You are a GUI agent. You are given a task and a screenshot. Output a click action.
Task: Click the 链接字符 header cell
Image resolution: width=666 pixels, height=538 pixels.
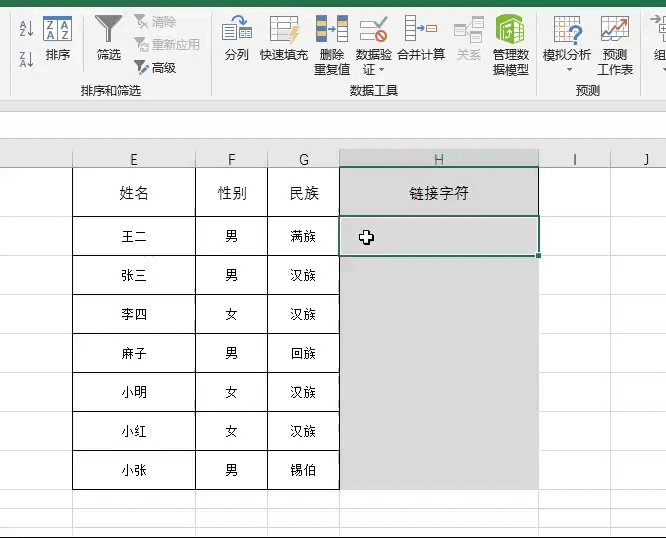(x=439, y=192)
